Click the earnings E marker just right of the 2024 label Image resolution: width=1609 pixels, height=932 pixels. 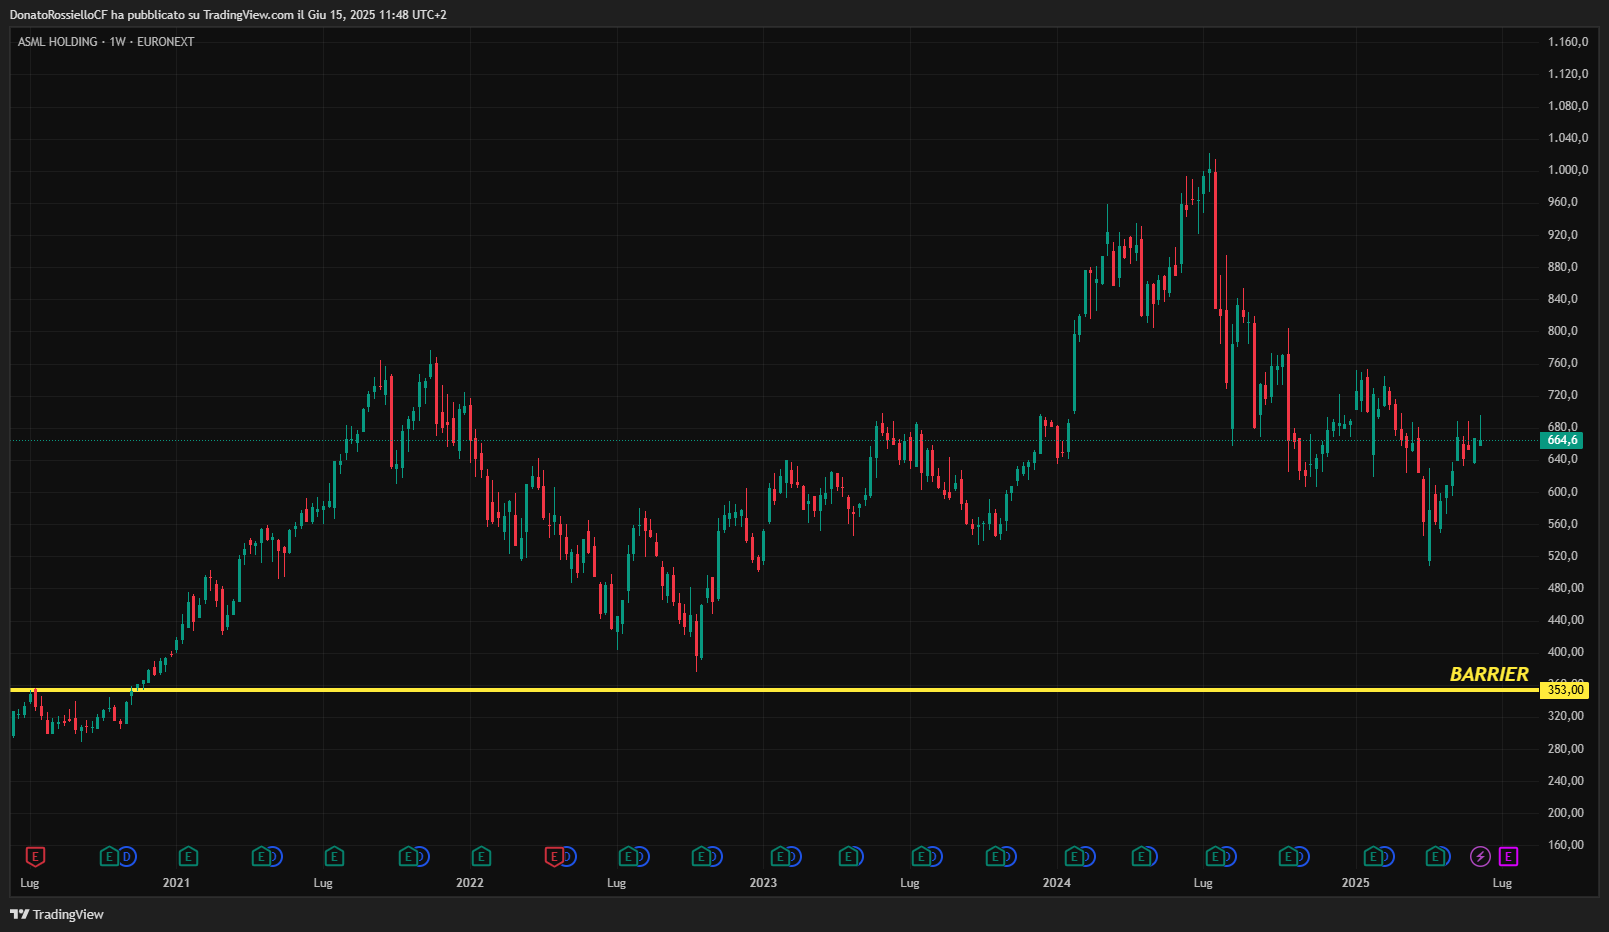click(x=1074, y=856)
